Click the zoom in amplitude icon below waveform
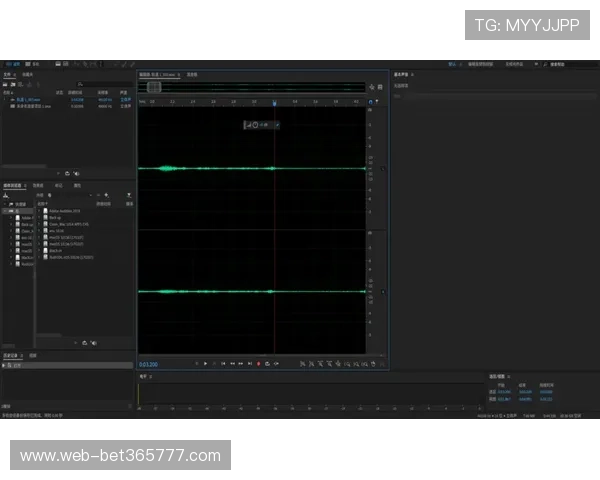 [302, 364]
